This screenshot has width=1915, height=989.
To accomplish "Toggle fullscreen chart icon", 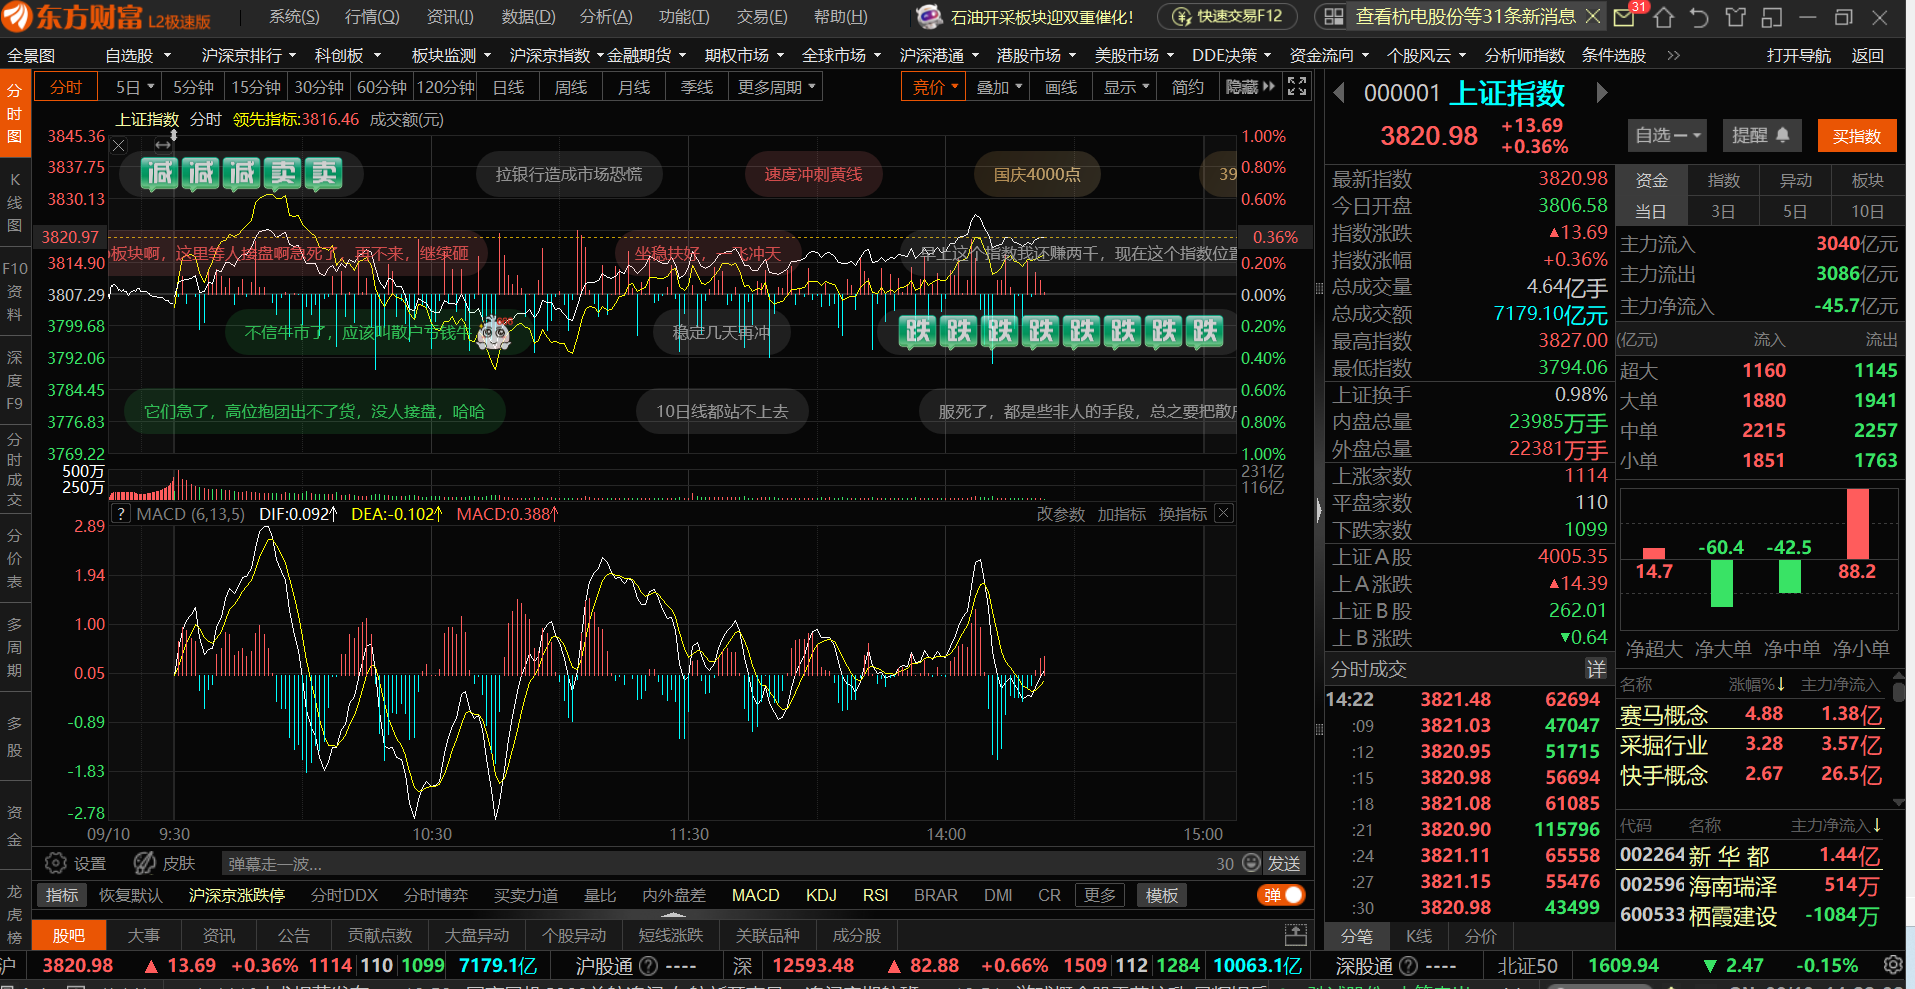I will click(1297, 86).
